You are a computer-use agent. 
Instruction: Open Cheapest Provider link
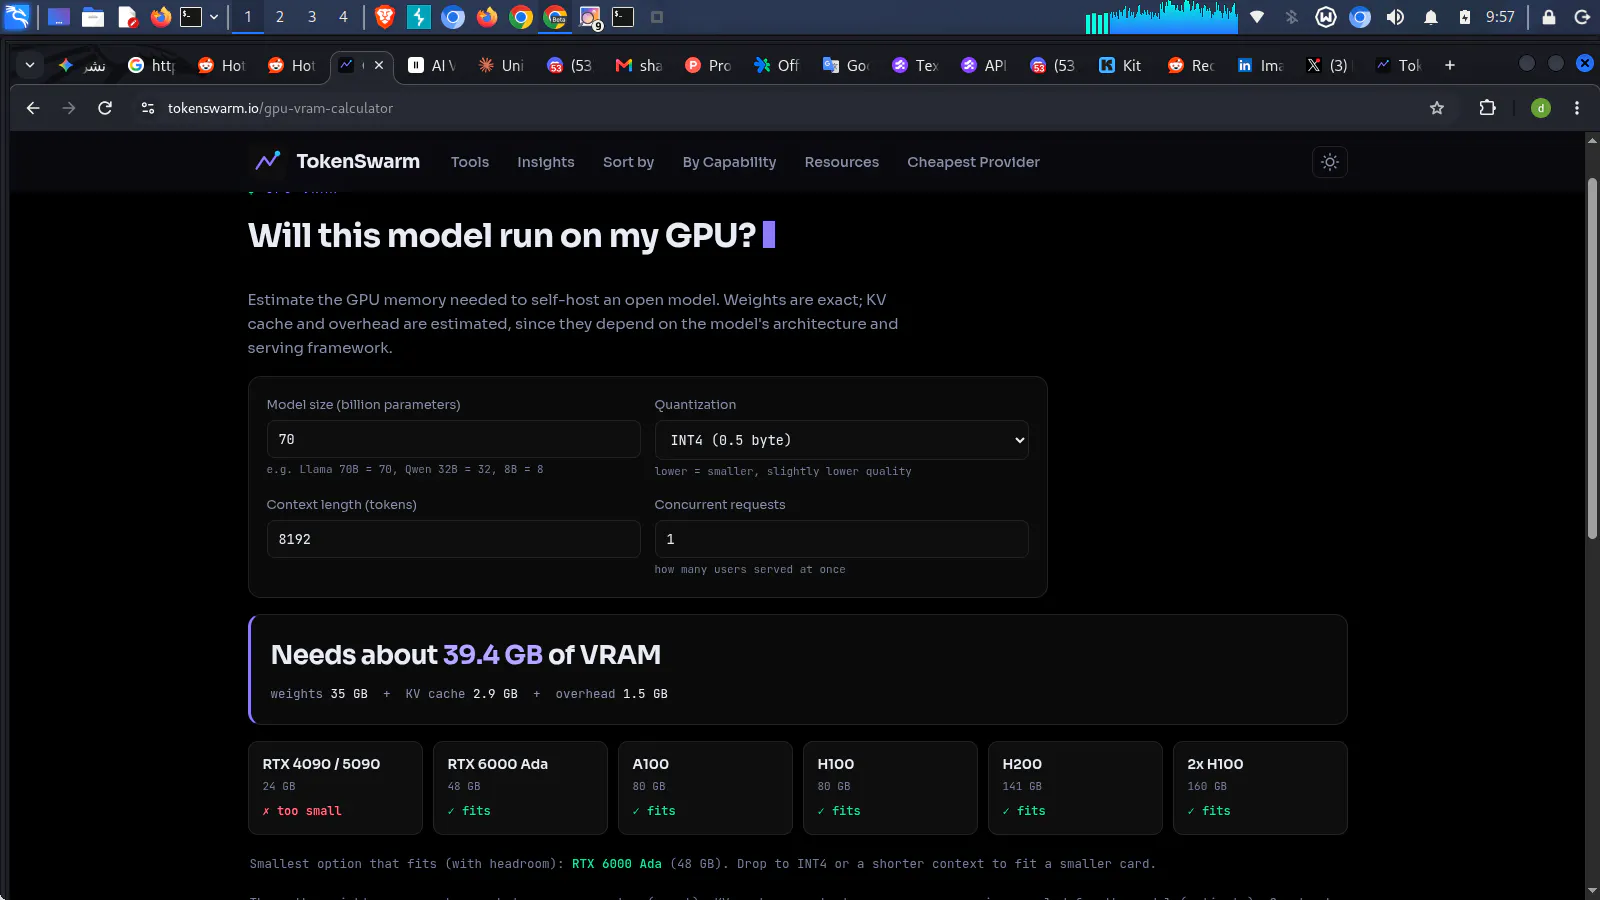(x=973, y=162)
